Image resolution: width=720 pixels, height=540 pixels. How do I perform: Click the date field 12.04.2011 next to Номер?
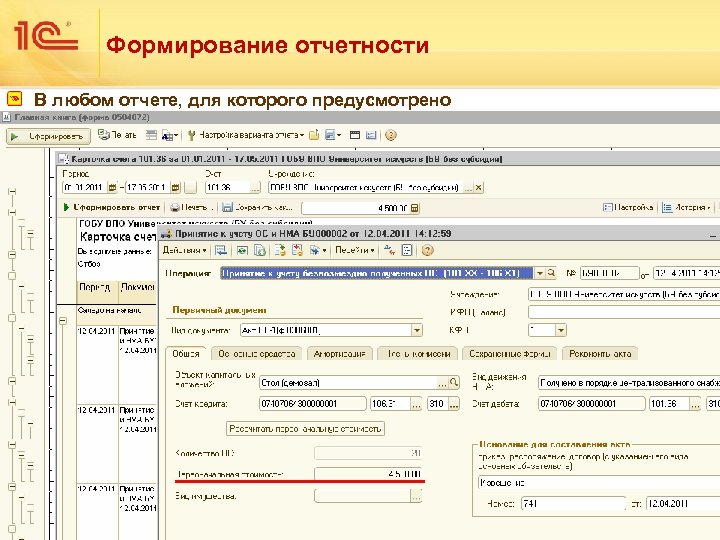click(683, 504)
